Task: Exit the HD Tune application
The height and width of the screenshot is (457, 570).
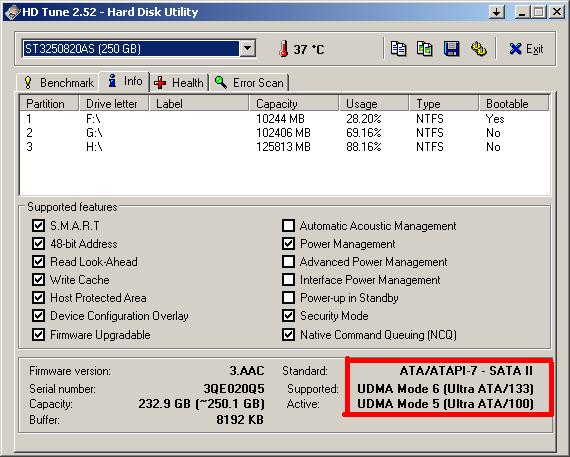Action: (526, 49)
